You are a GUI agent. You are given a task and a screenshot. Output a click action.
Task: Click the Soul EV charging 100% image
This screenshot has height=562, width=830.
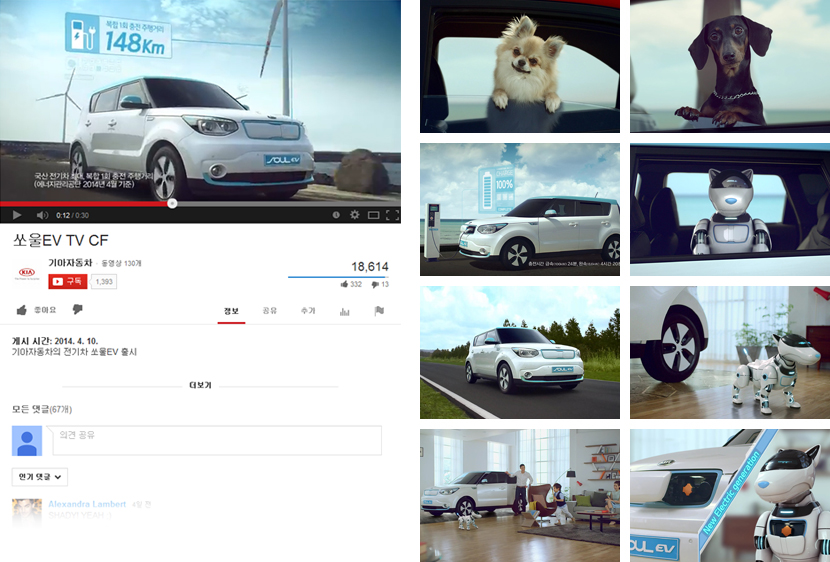[x=520, y=210]
